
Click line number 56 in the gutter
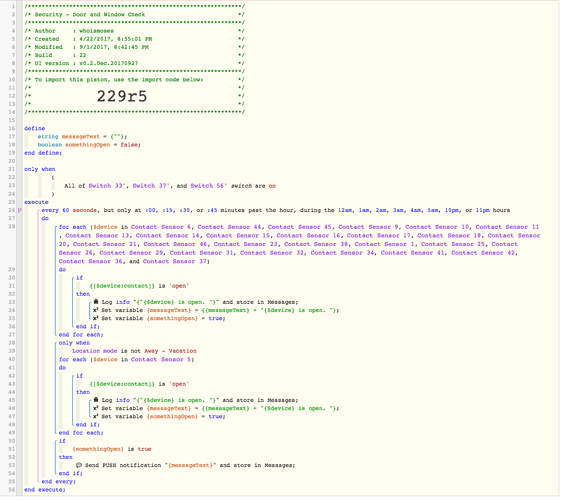tap(11, 490)
